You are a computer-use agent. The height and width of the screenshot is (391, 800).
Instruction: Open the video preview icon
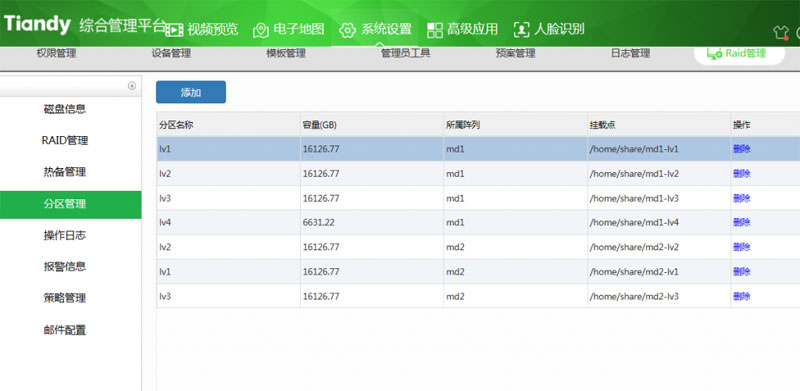[x=174, y=30]
